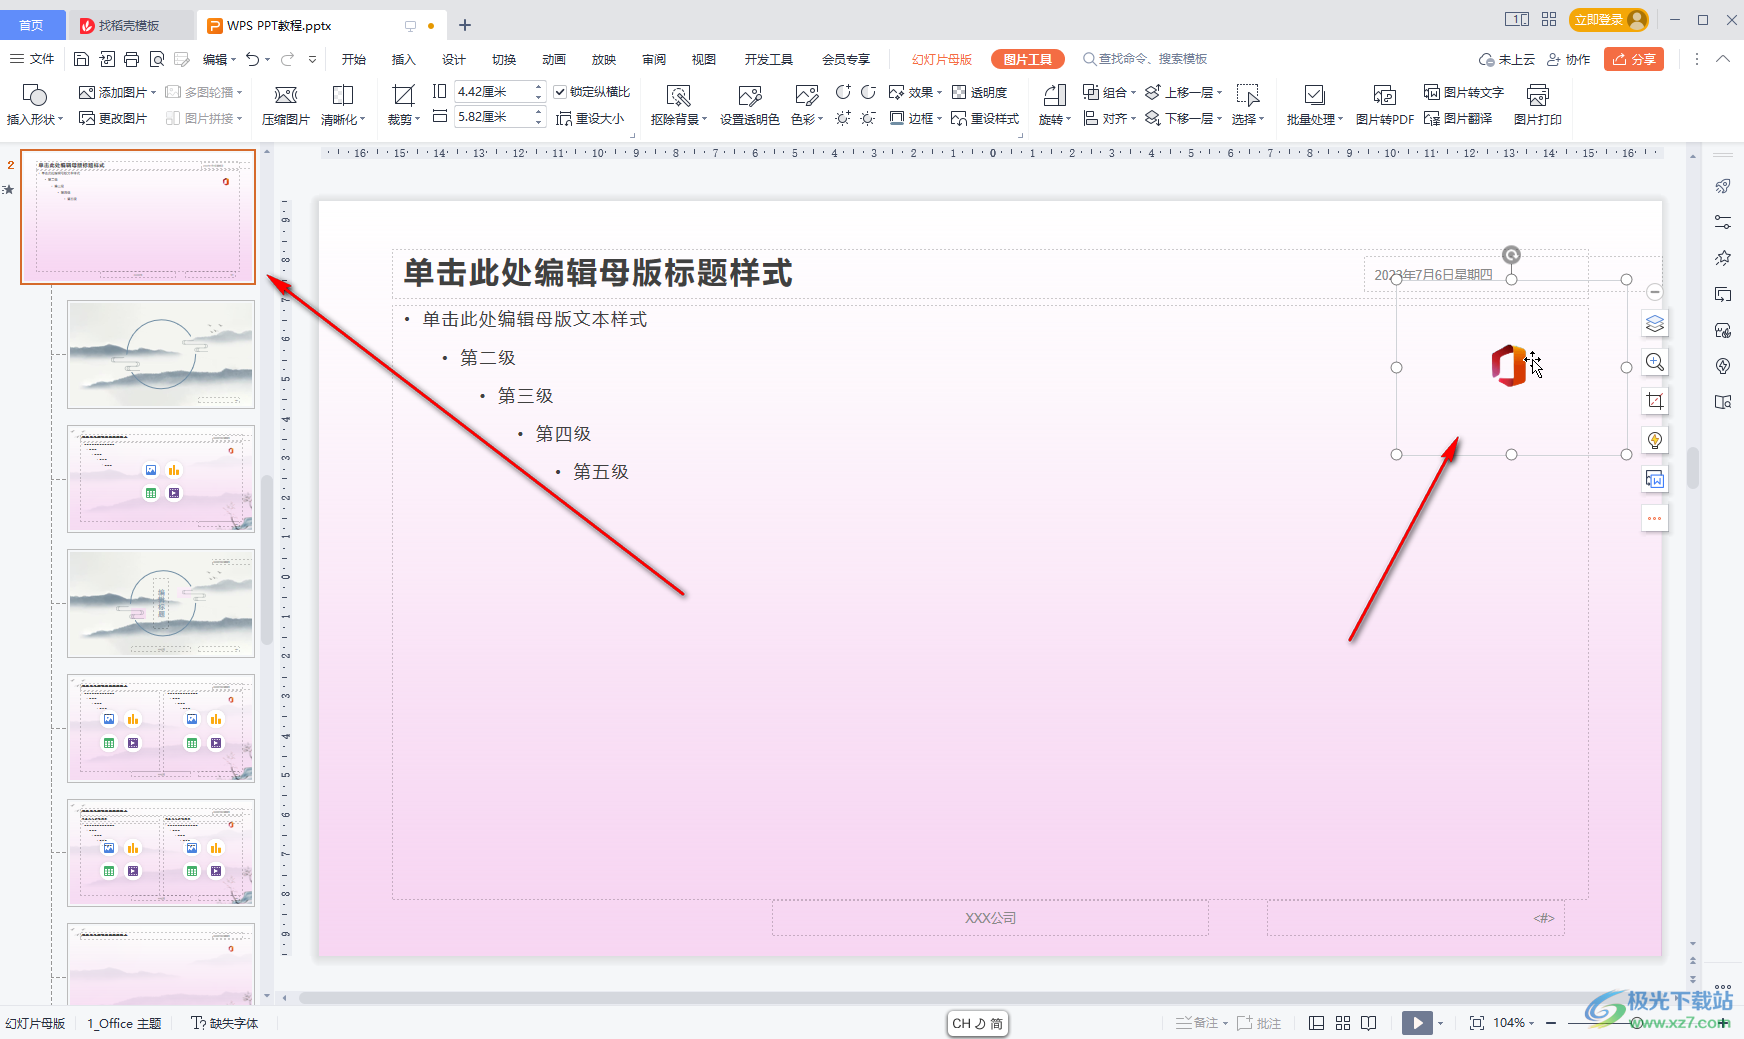
Task: Click the zoom out minus in status bar
Action: (x=1551, y=1023)
